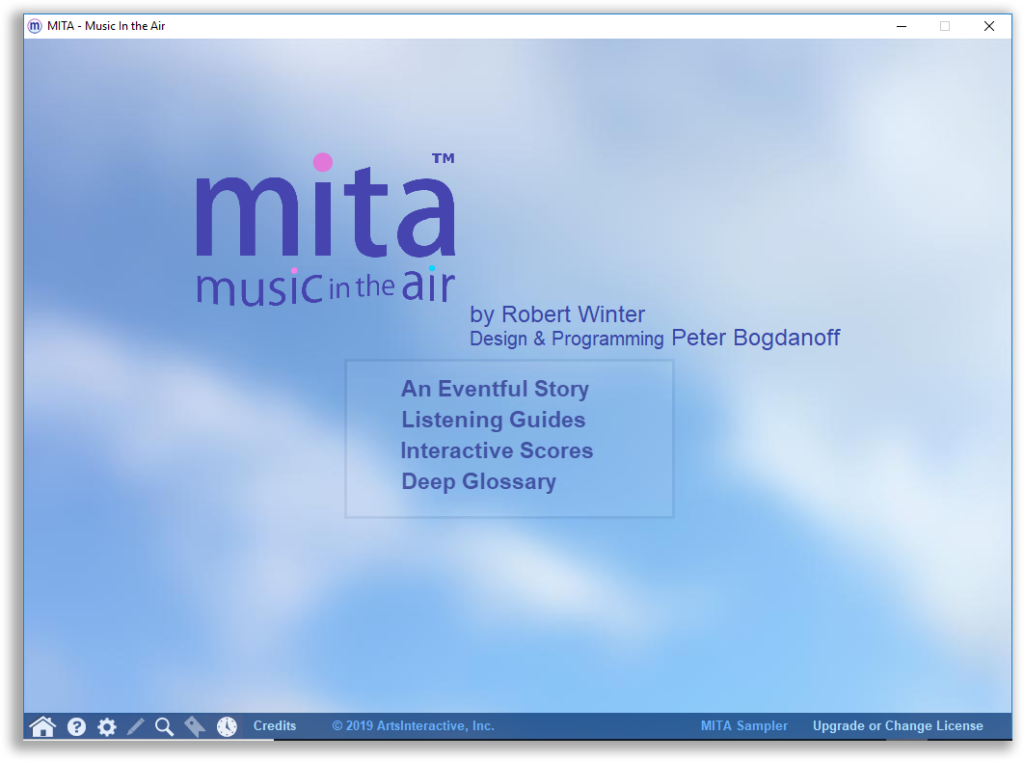Open the Home screen icon

click(41, 726)
